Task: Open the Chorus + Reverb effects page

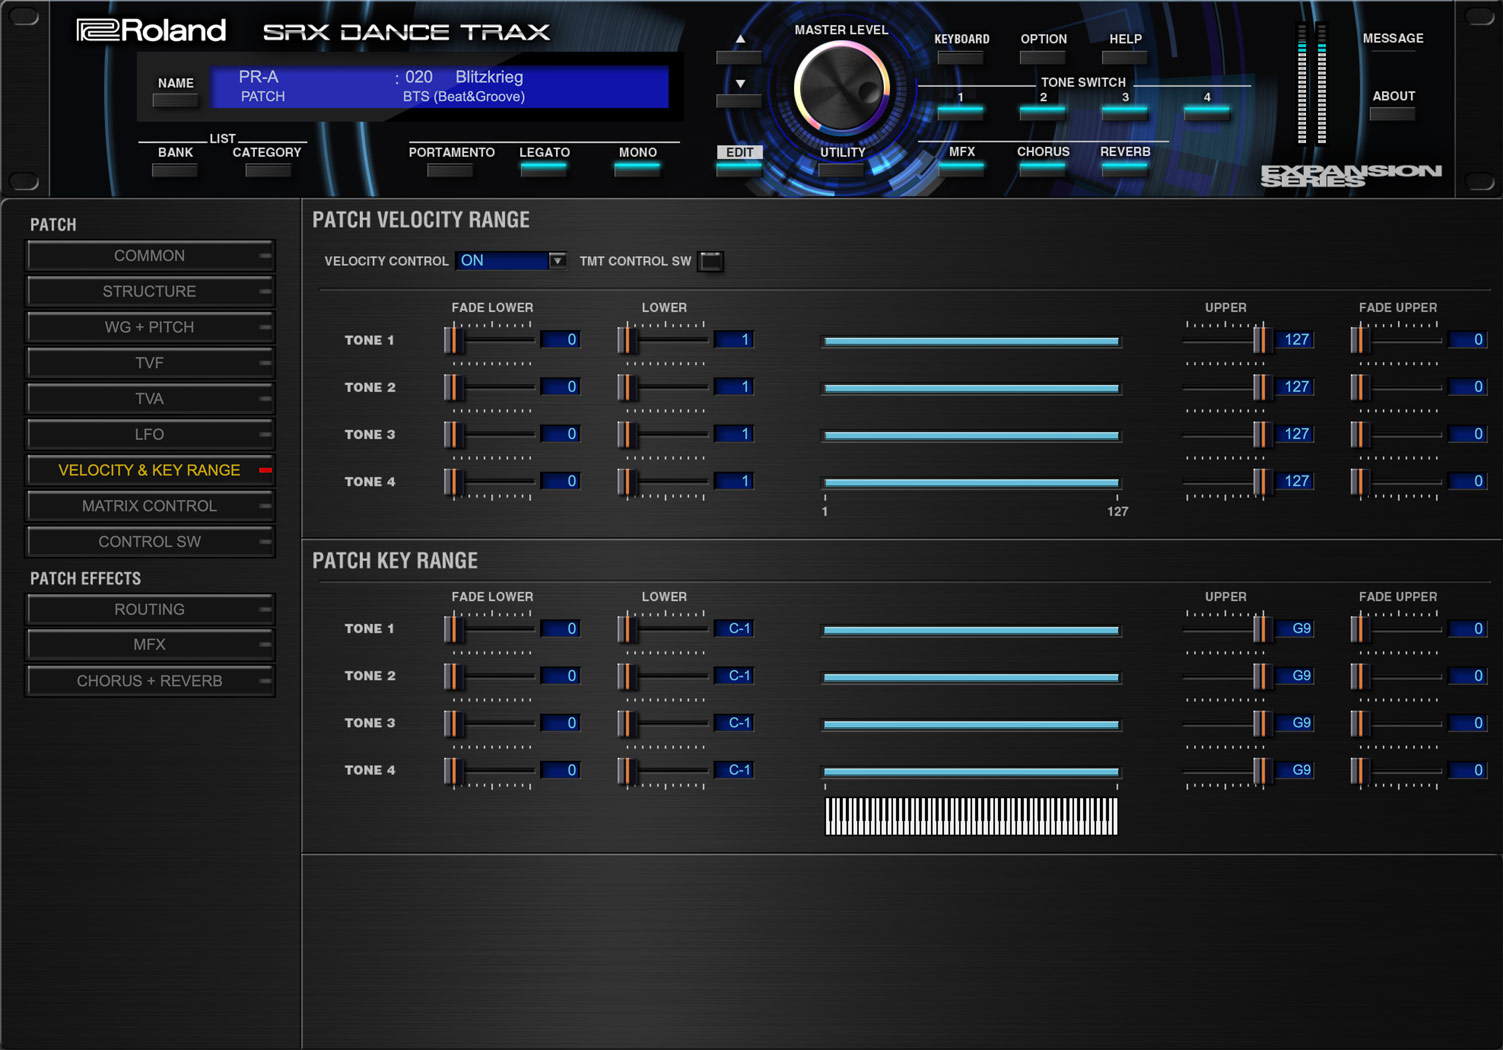Action: coord(149,681)
